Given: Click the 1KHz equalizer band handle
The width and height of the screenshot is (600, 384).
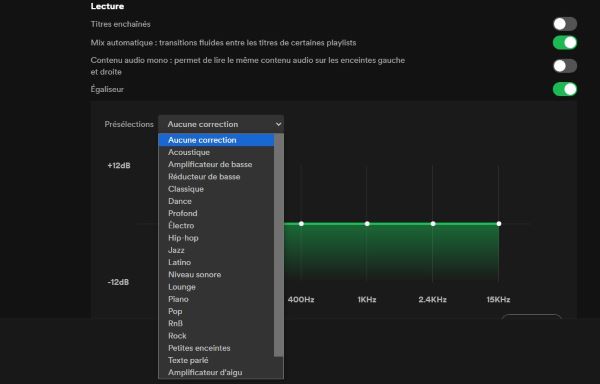Looking at the screenshot, I should pos(367,224).
